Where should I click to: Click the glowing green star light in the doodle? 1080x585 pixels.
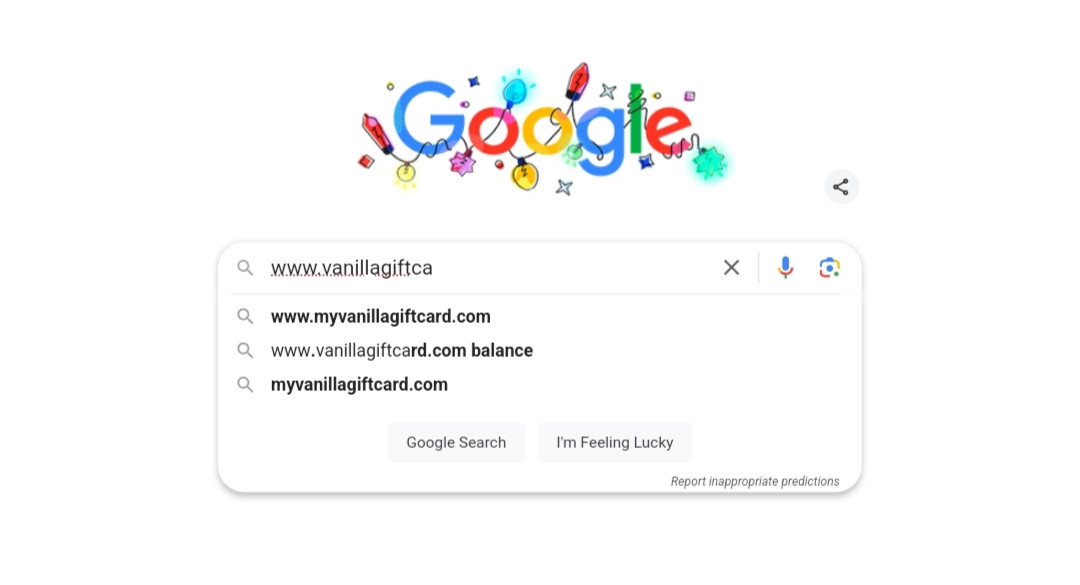point(708,163)
